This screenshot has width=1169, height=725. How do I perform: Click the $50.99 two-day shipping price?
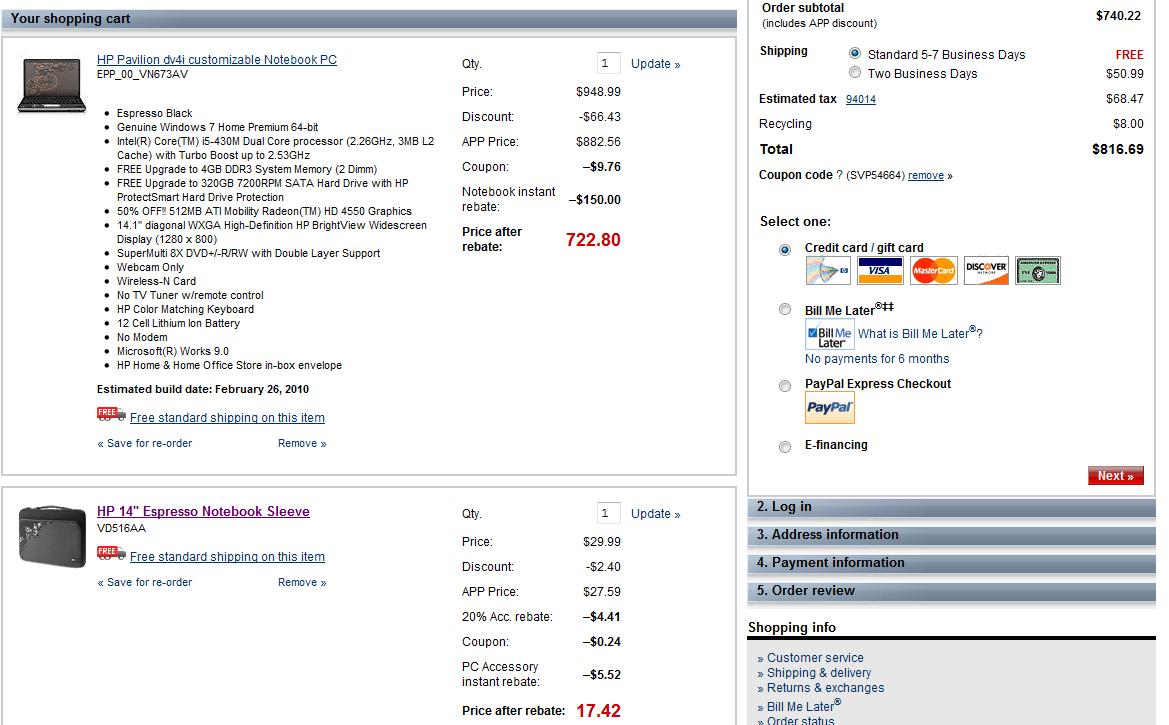click(x=1124, y=74)
